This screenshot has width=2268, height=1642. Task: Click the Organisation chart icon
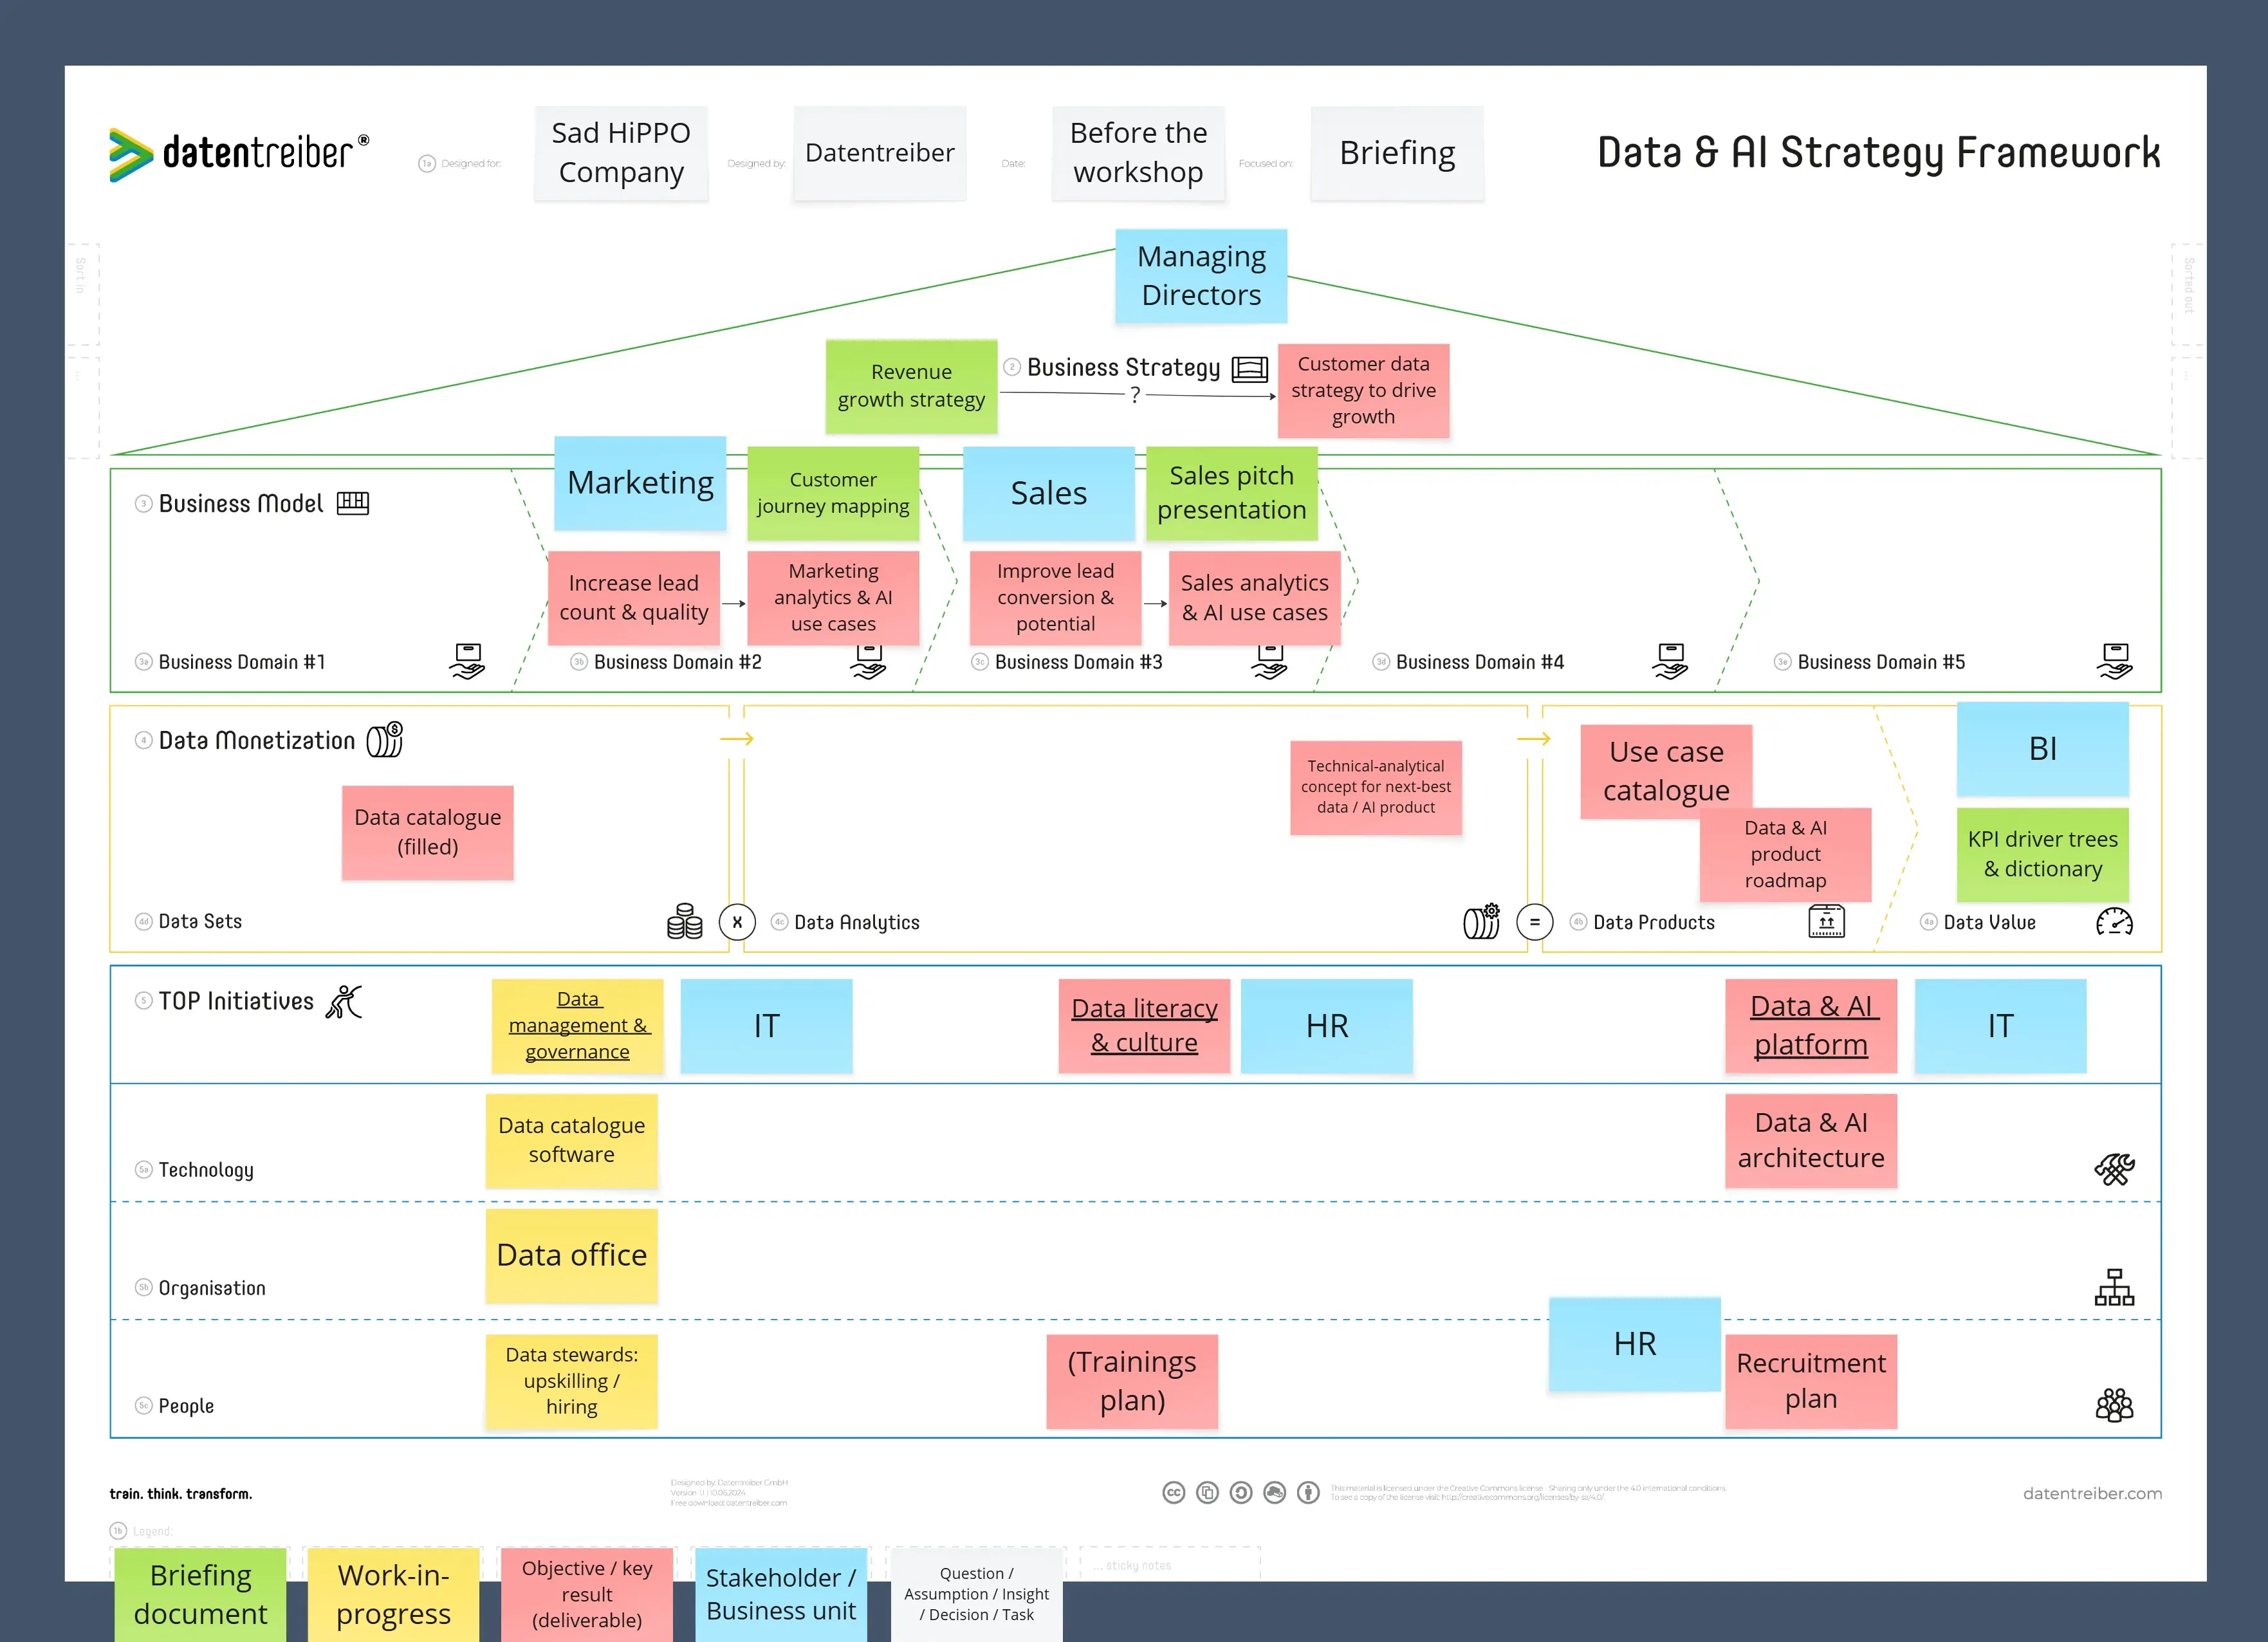click(x=2114, y=1287)
